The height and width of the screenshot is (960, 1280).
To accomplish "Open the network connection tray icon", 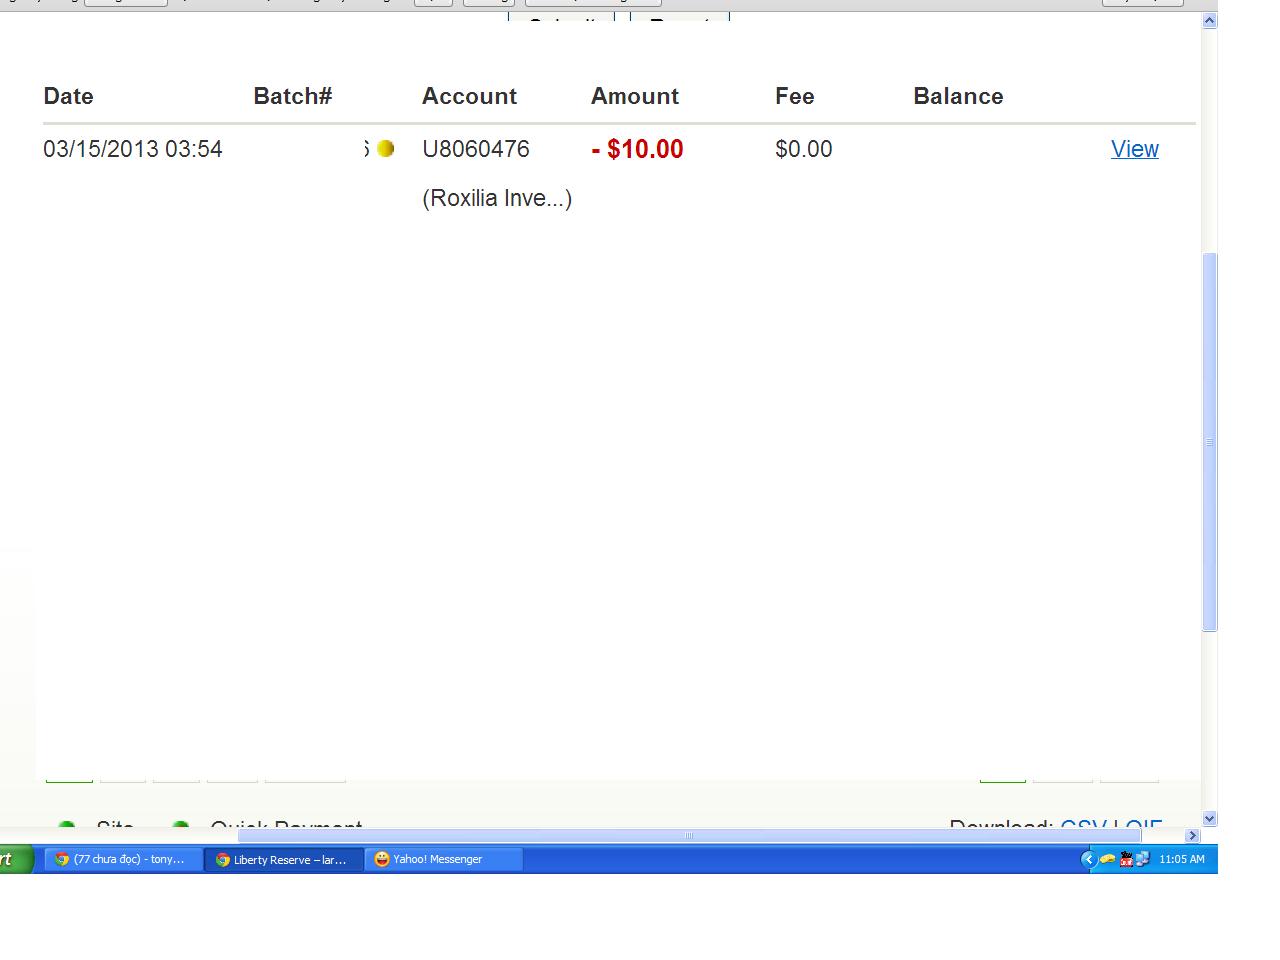I will 1142,859.
